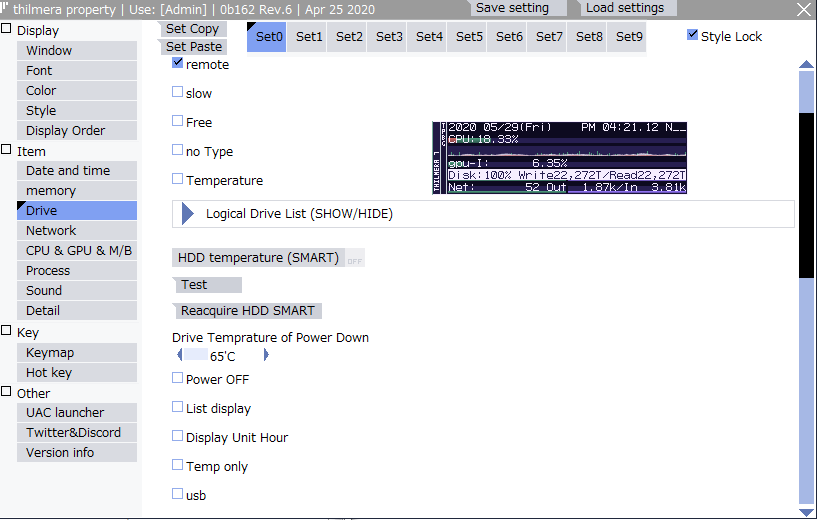Image resolution: width=817 pixels, height=520 pixels.
Task: Check the no Type option
Action: click(x=178, y=150)
